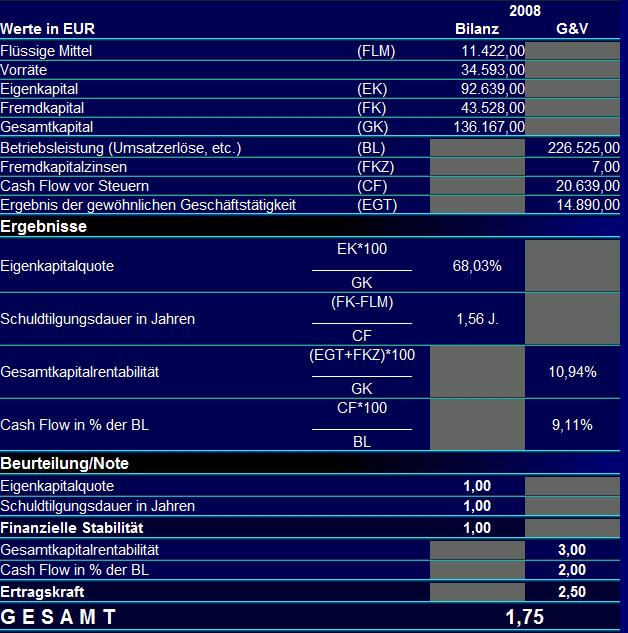
Task: Click the Ertragskraft grade 2,50
Action: pyautogui.click(x=572, y=592)
